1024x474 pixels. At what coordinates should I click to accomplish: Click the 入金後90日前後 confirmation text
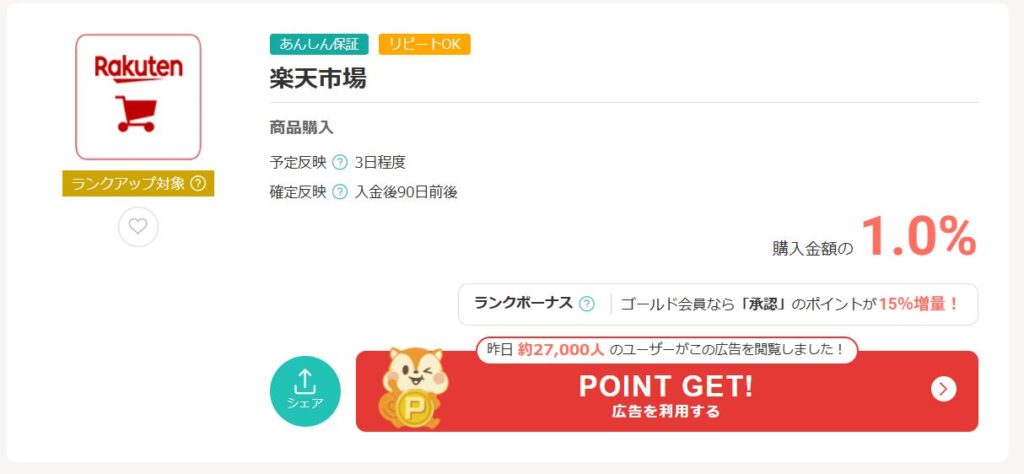point(406,193)
